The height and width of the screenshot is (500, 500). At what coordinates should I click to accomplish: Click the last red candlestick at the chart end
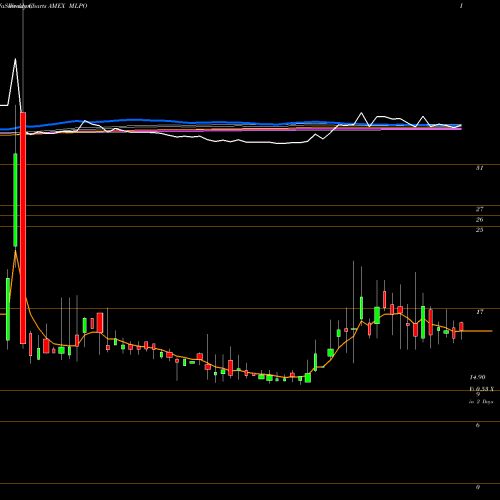pos(461,326)
